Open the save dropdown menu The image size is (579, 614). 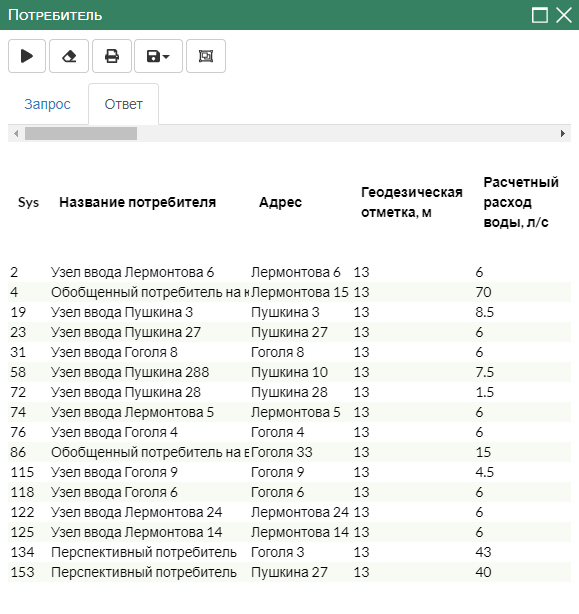coord(158,56)
